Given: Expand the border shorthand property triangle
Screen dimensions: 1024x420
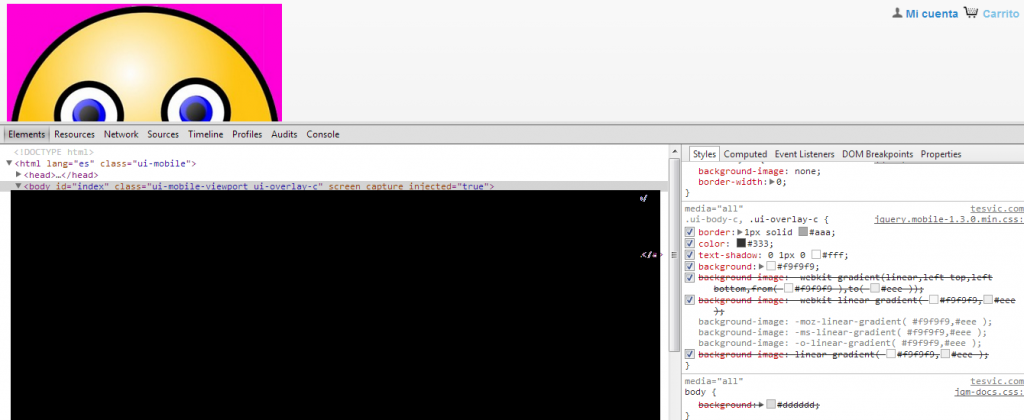Looking at the screenshot, I should point(739,232).
